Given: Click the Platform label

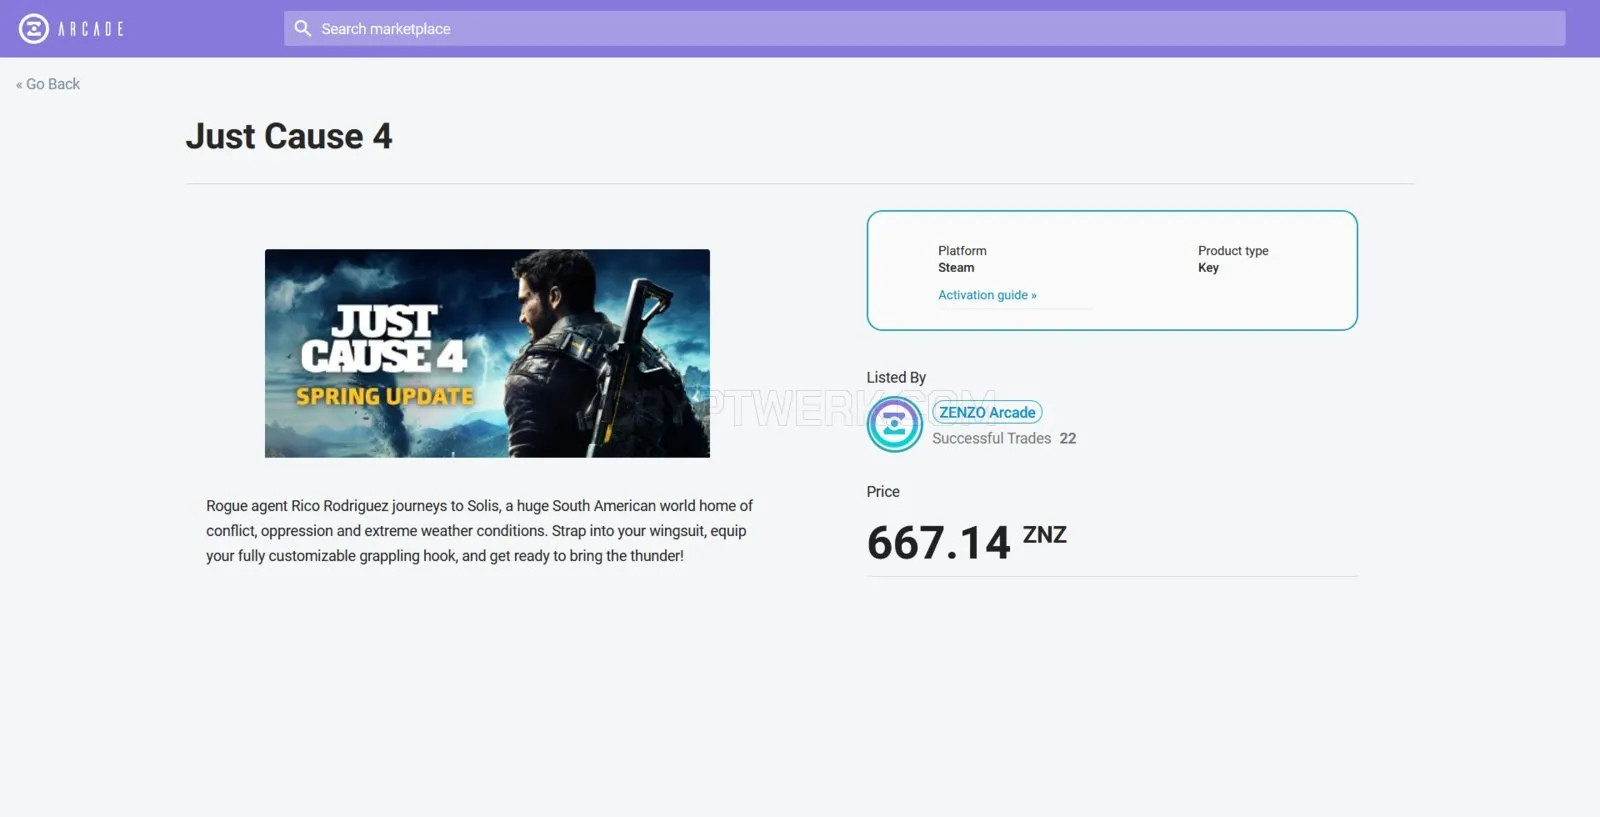Looking at the screenshot, I should pos(962,251).
